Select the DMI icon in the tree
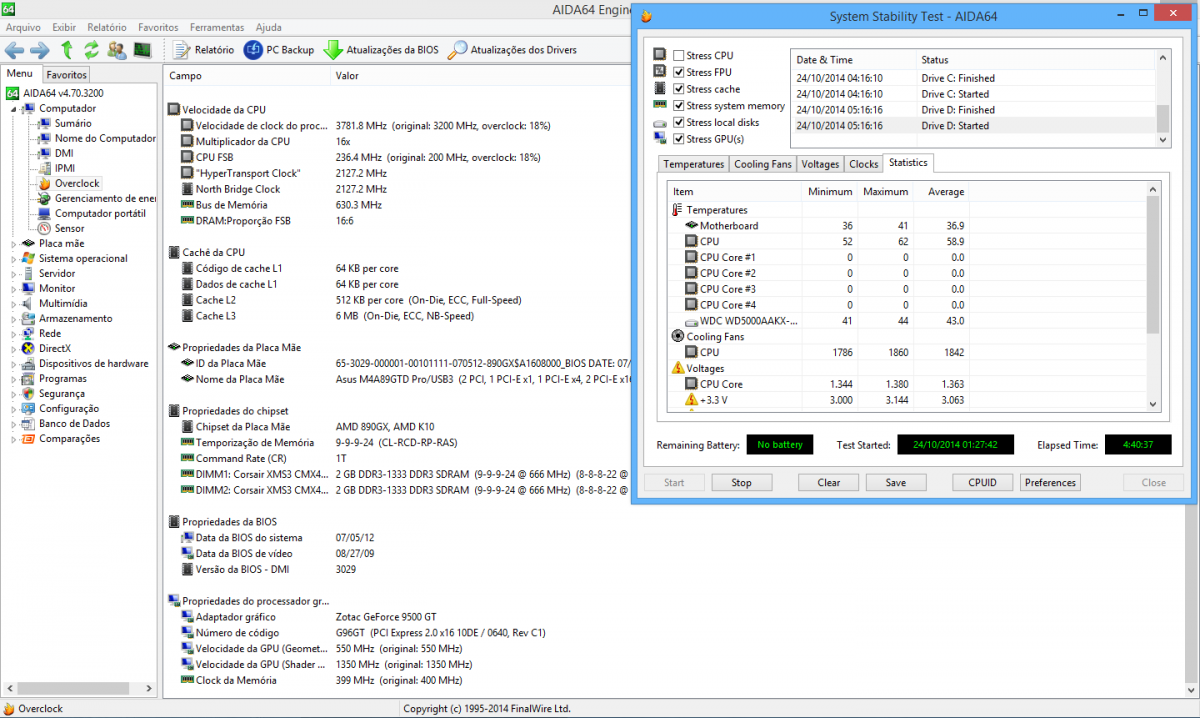The image size is (1200, 718). 45,153
